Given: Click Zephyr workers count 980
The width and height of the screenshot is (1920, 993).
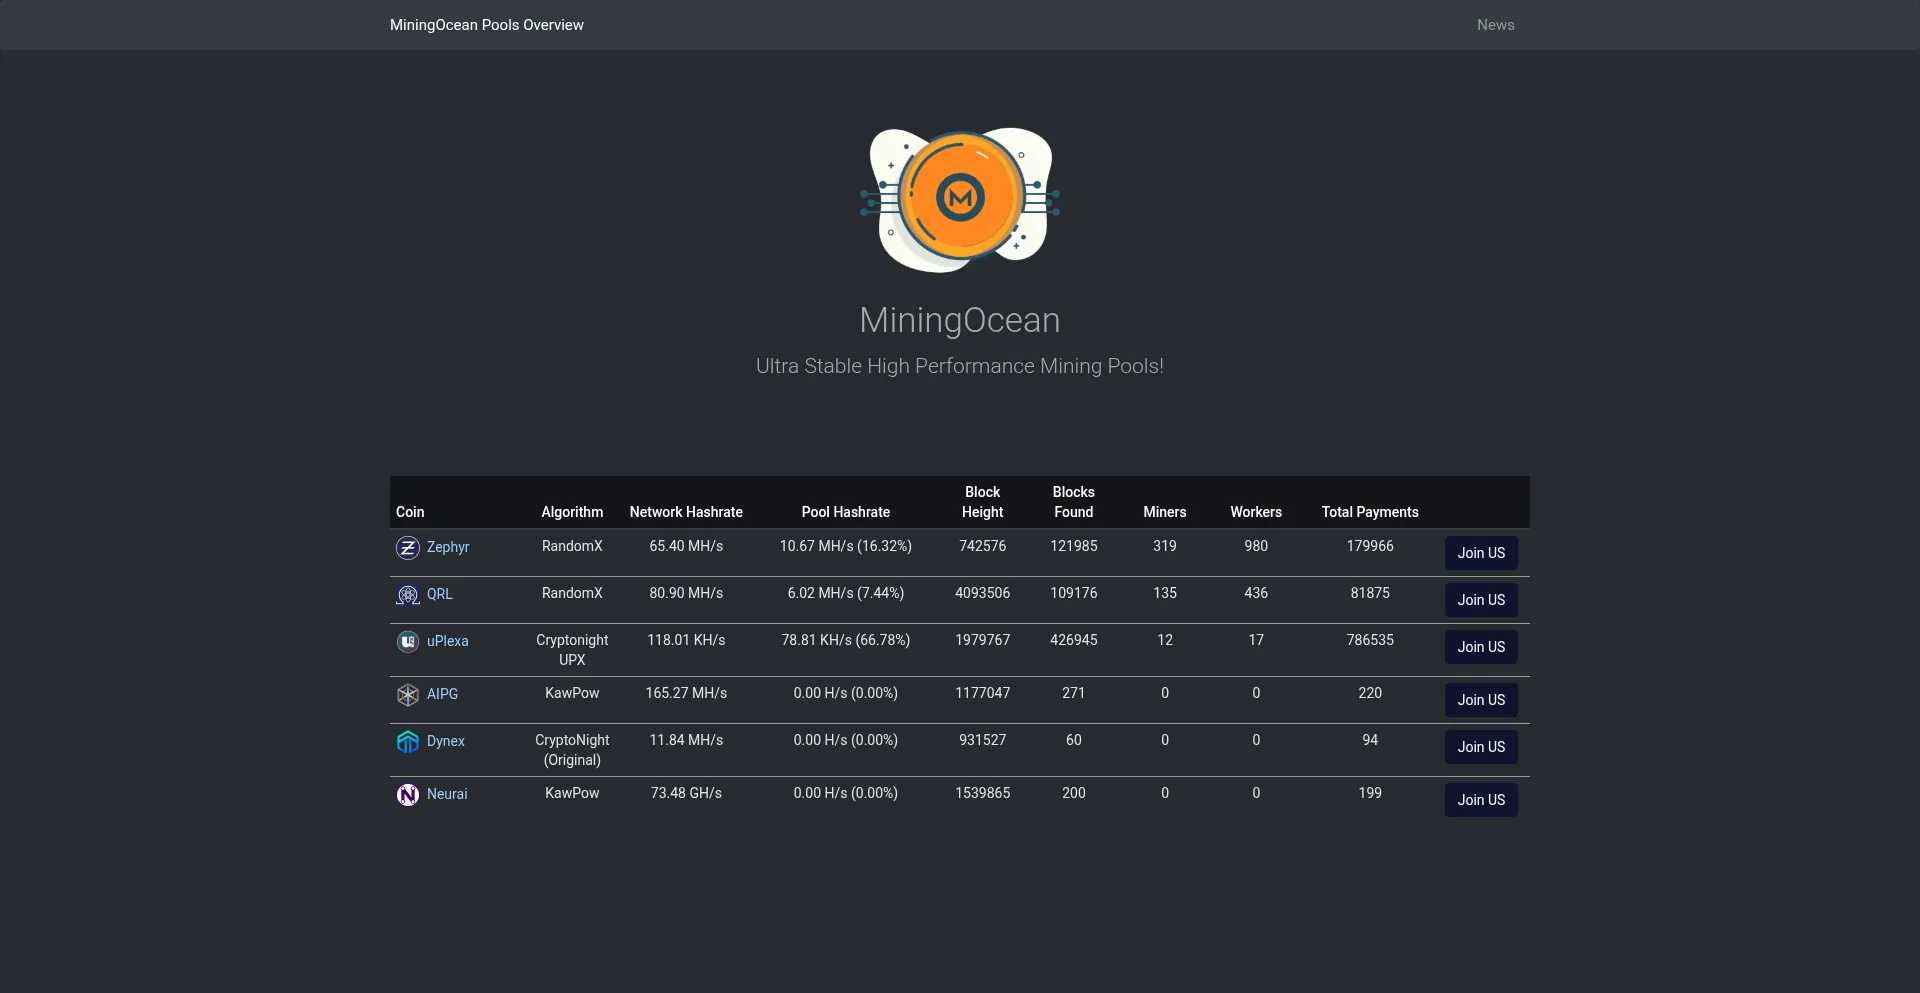Looking at the screenshot, I should click(1256, 546).
